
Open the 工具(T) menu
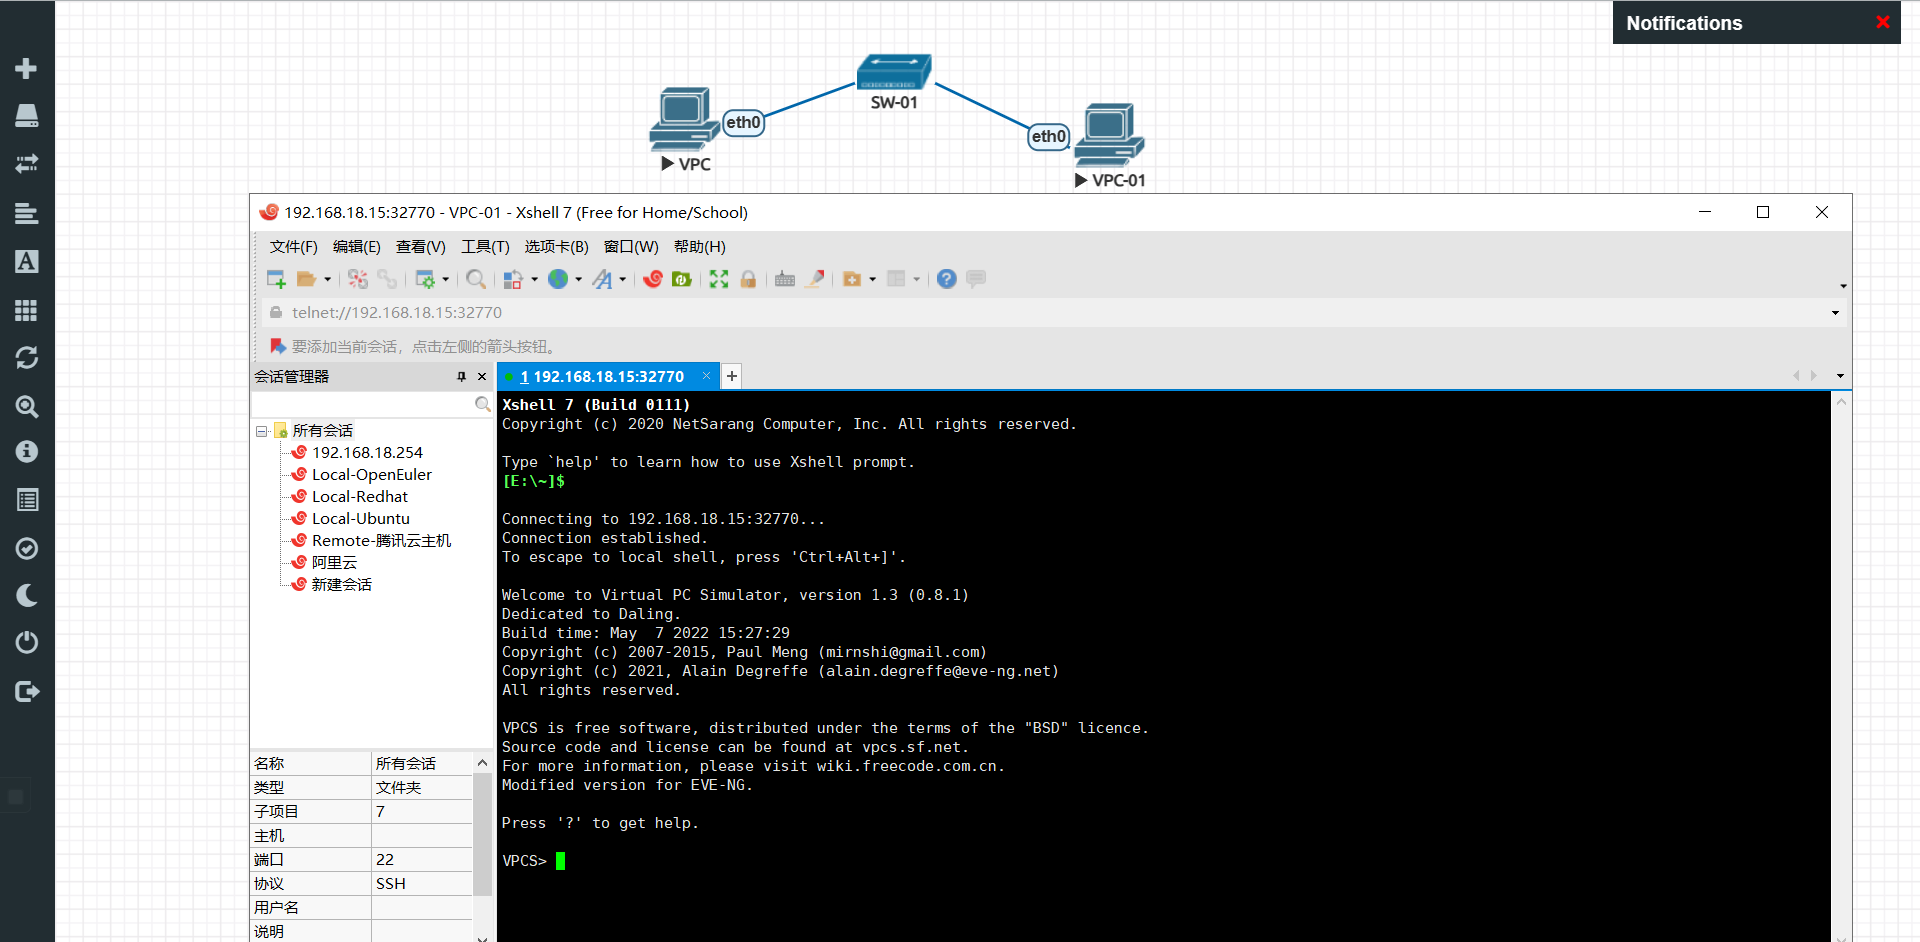pos(485,247)
